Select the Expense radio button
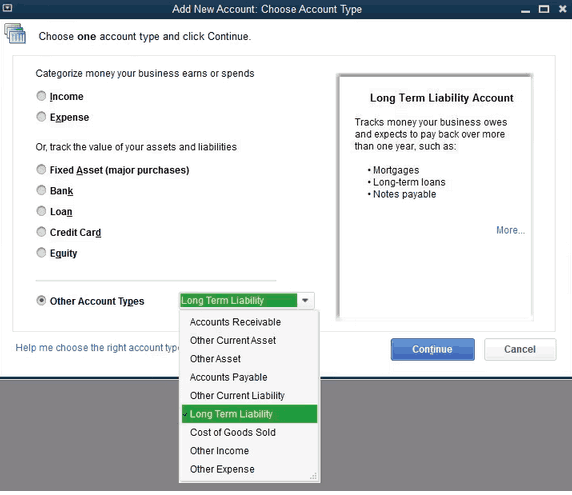Image resolution: width=572 pixels, height=495 pixels. (x=41, y=117)
